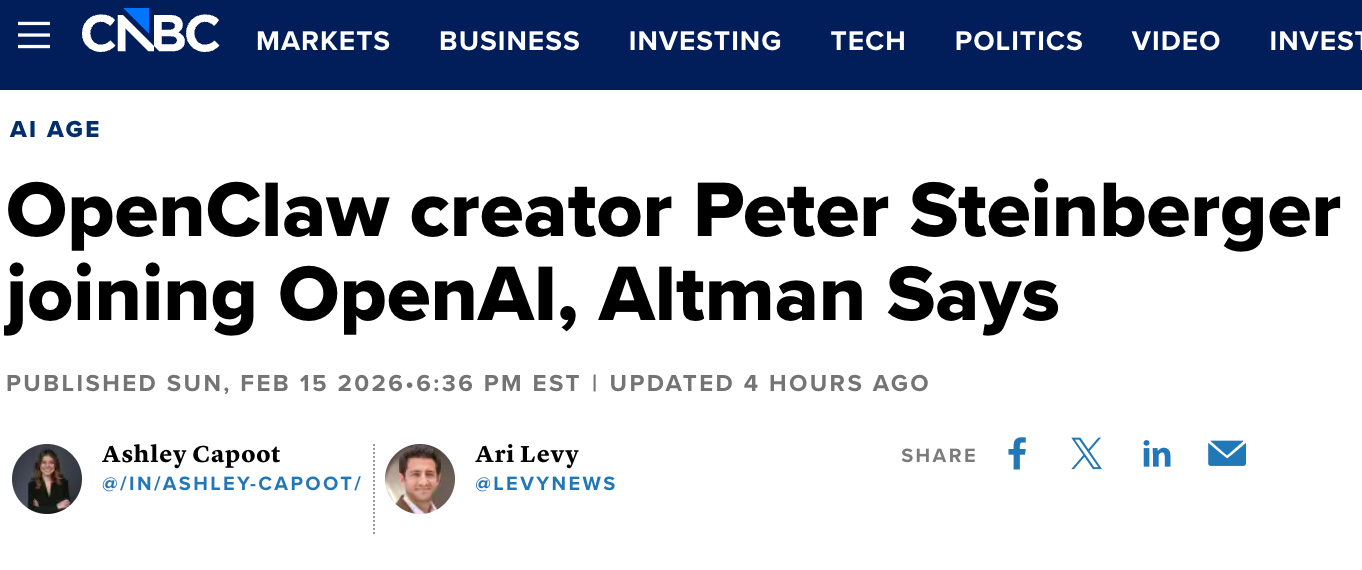The image size is (1362, 570).
Task: Navigate to the Politics section
Action: [x=1018, y=41]
